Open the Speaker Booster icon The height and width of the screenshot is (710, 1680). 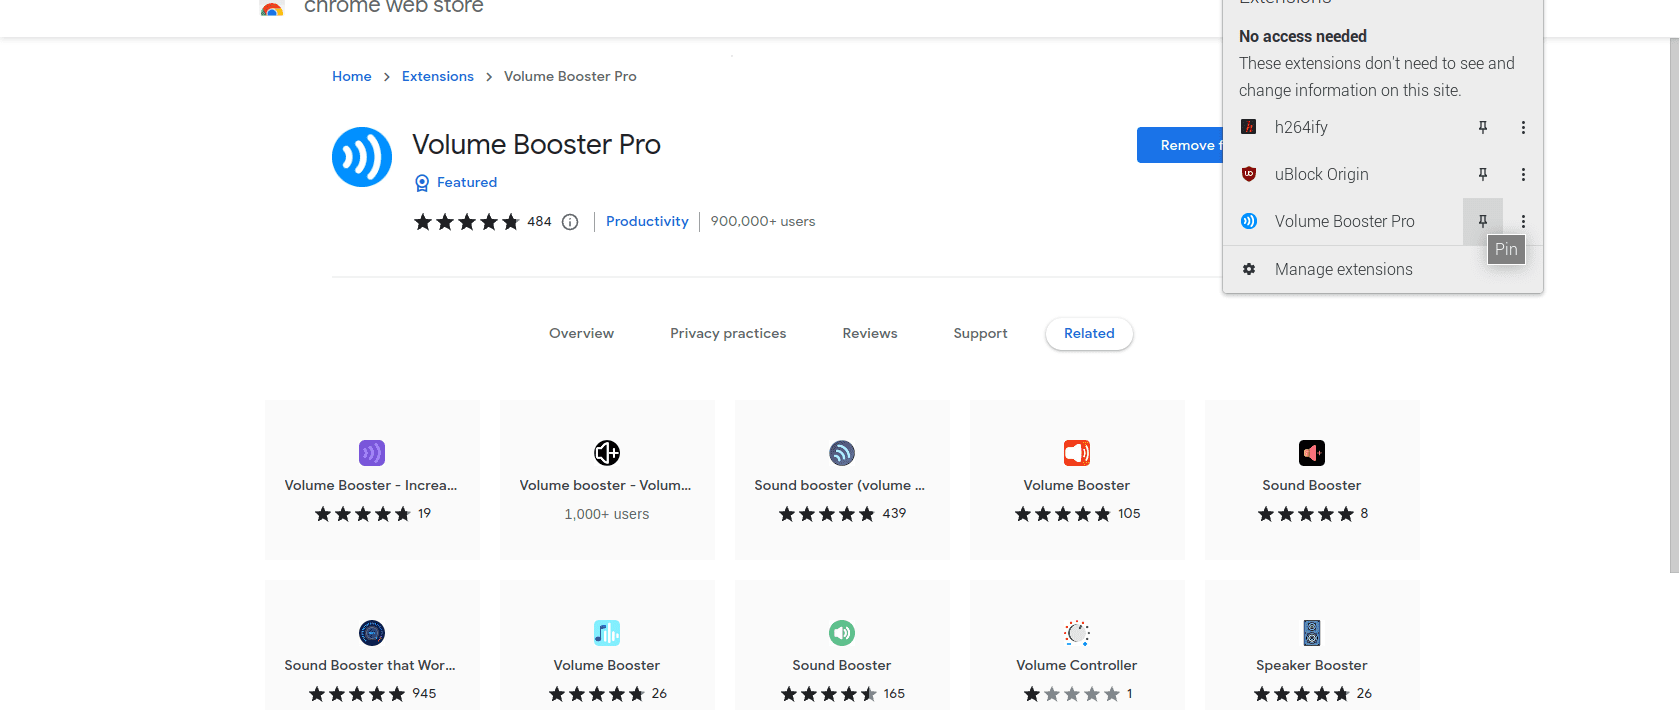click(1312, 633)
